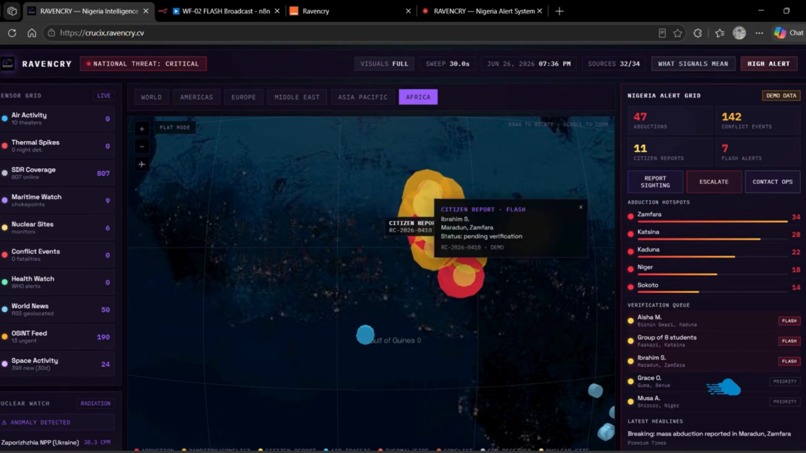This screenshot has width=806, height=453.
Task: Toggle Flat Mode on the map
Action: tap(175, 128)
